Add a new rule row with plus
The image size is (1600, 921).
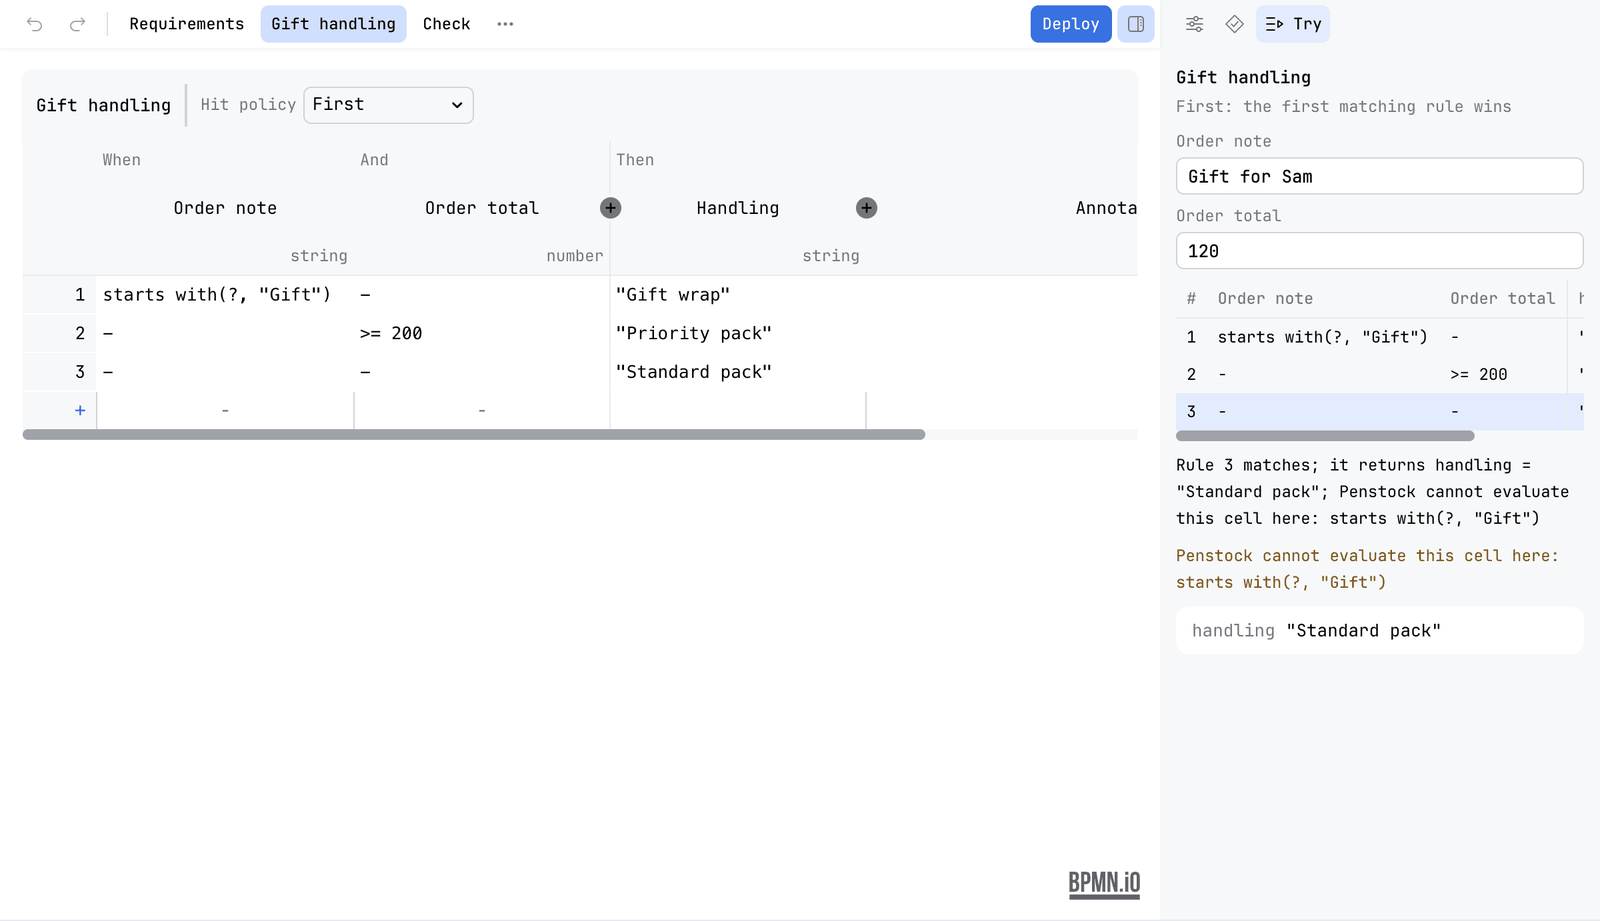(x=80, y=410)
